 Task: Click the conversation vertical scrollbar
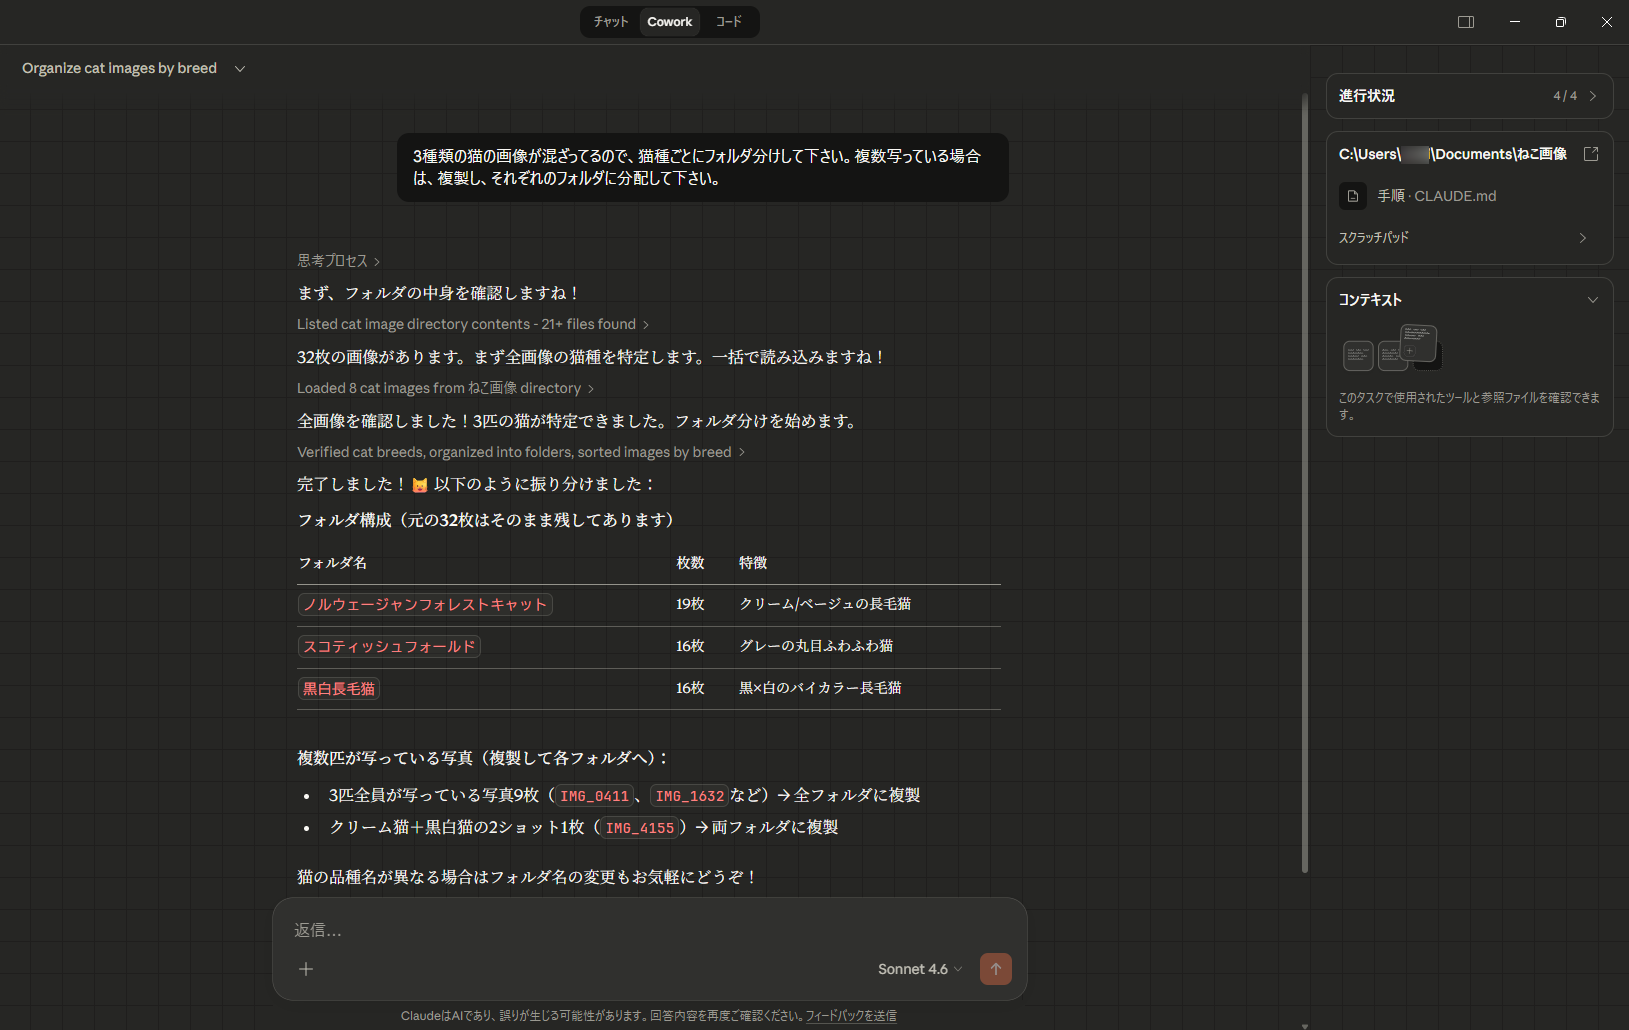click(1305, 480)
